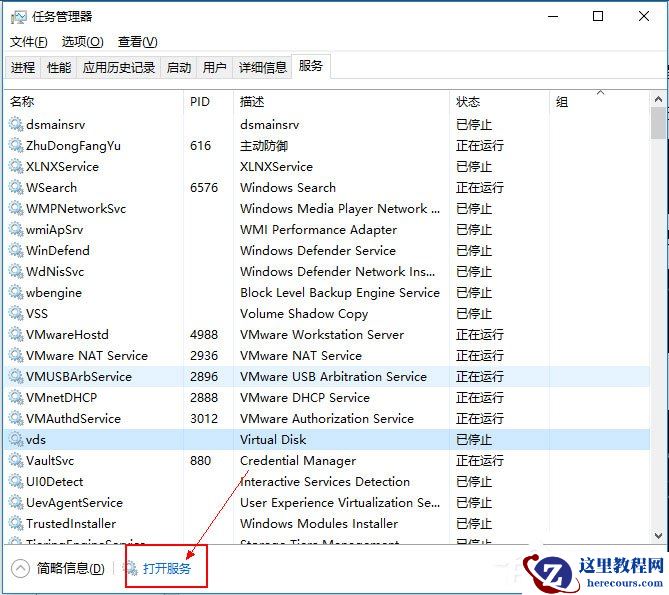Select the Virtual Disk description cell
The image size is (669, 595).
click(273, 439)
